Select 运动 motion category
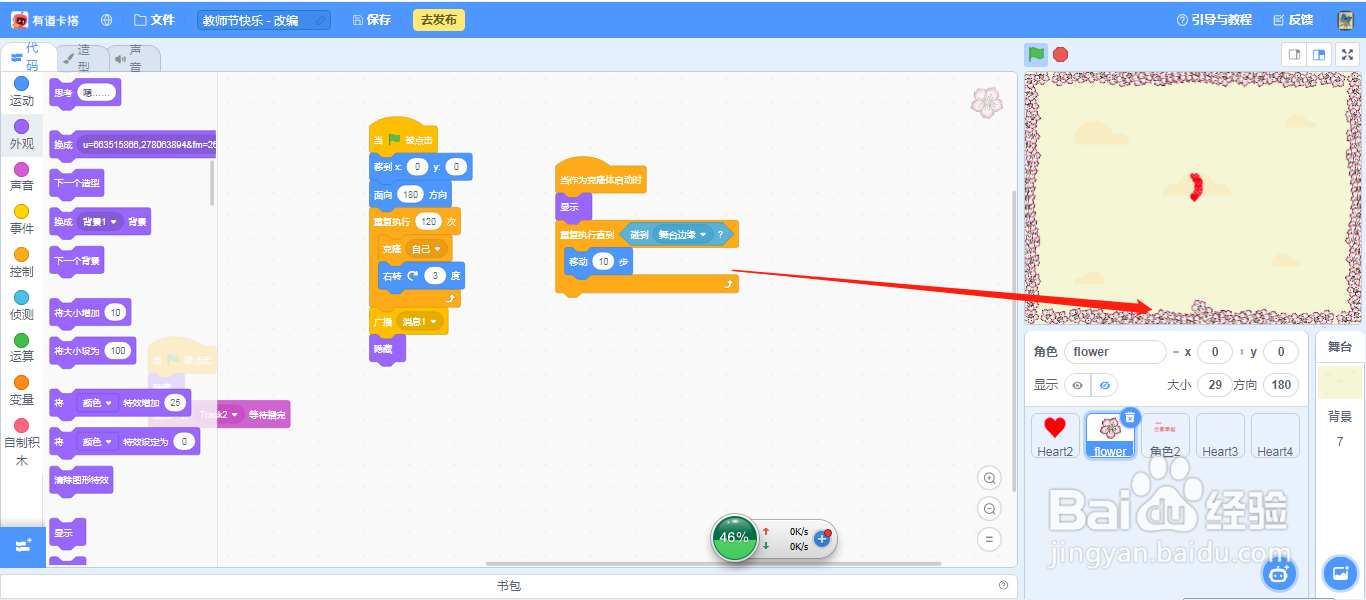 pos(22,92)
